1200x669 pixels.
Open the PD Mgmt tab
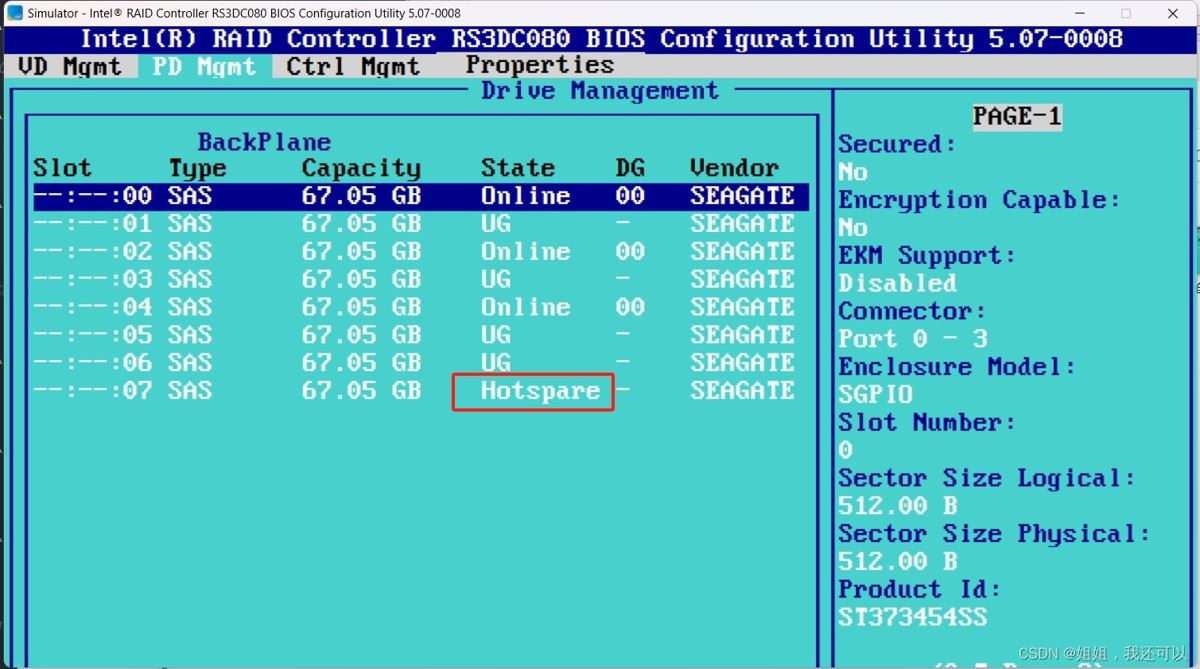tap(203, 66)
